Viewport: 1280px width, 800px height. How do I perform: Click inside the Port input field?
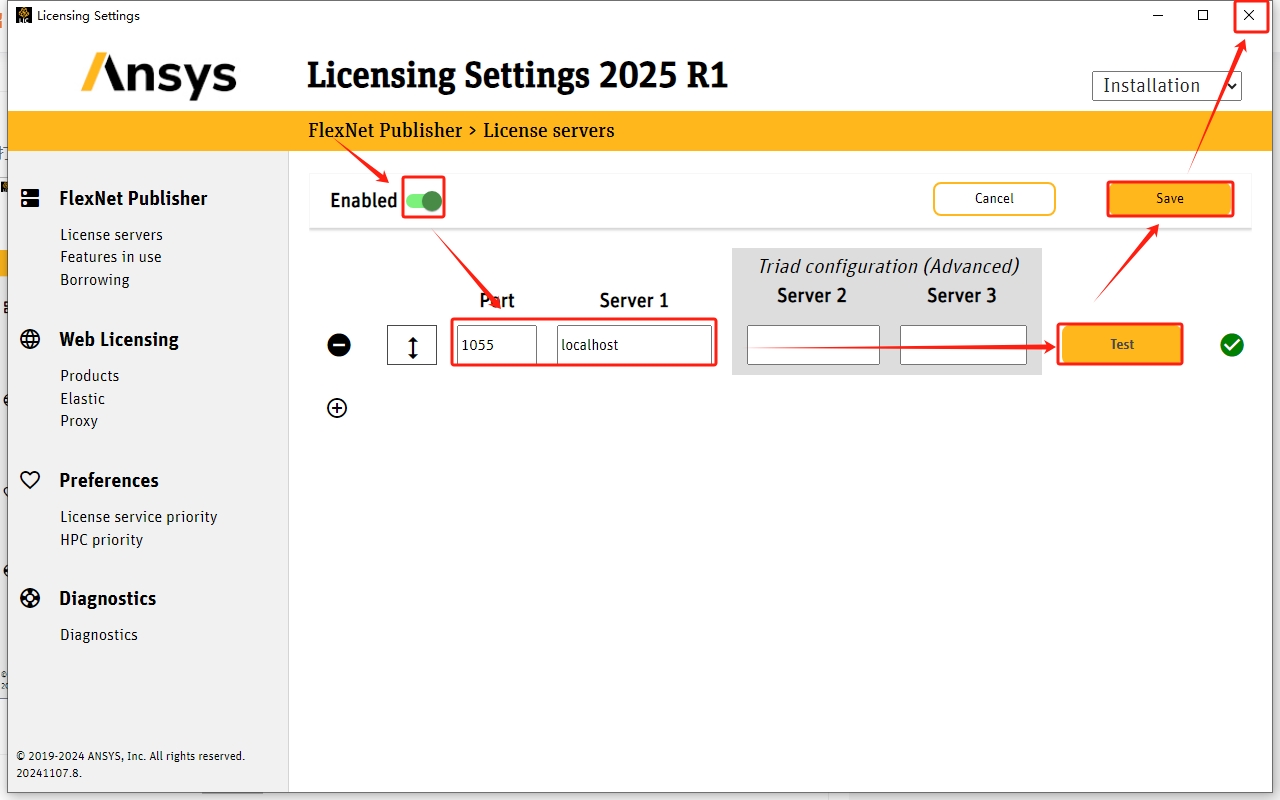(x=496, y=344)
